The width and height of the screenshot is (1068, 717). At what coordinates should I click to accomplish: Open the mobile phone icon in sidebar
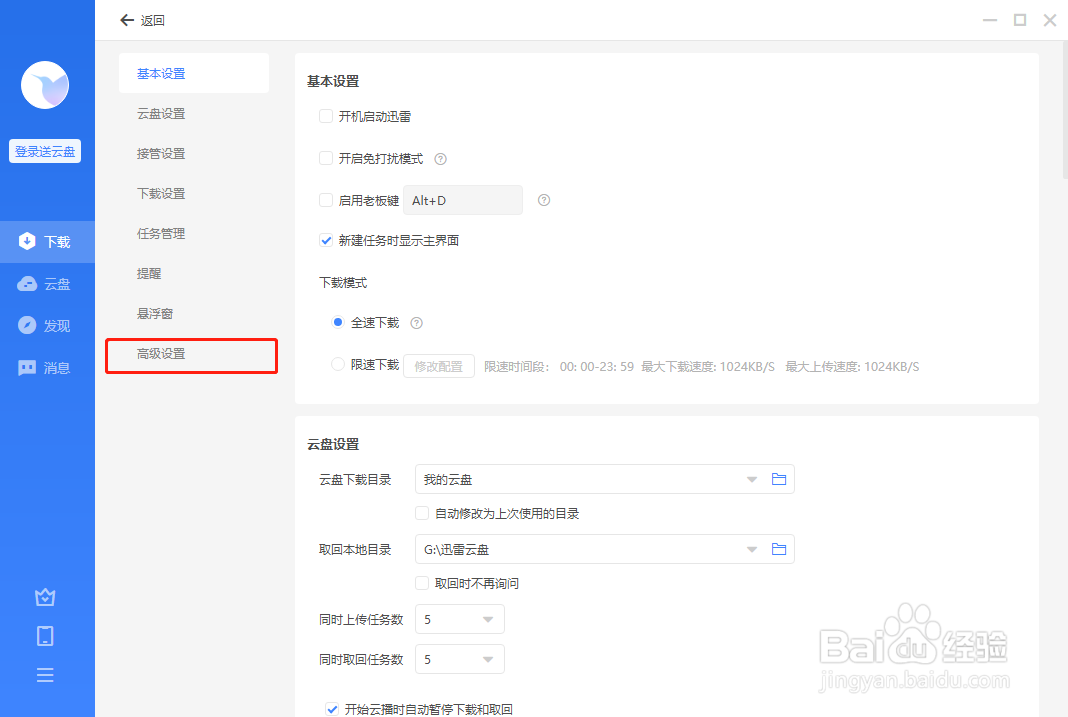[x=45, y=635]
